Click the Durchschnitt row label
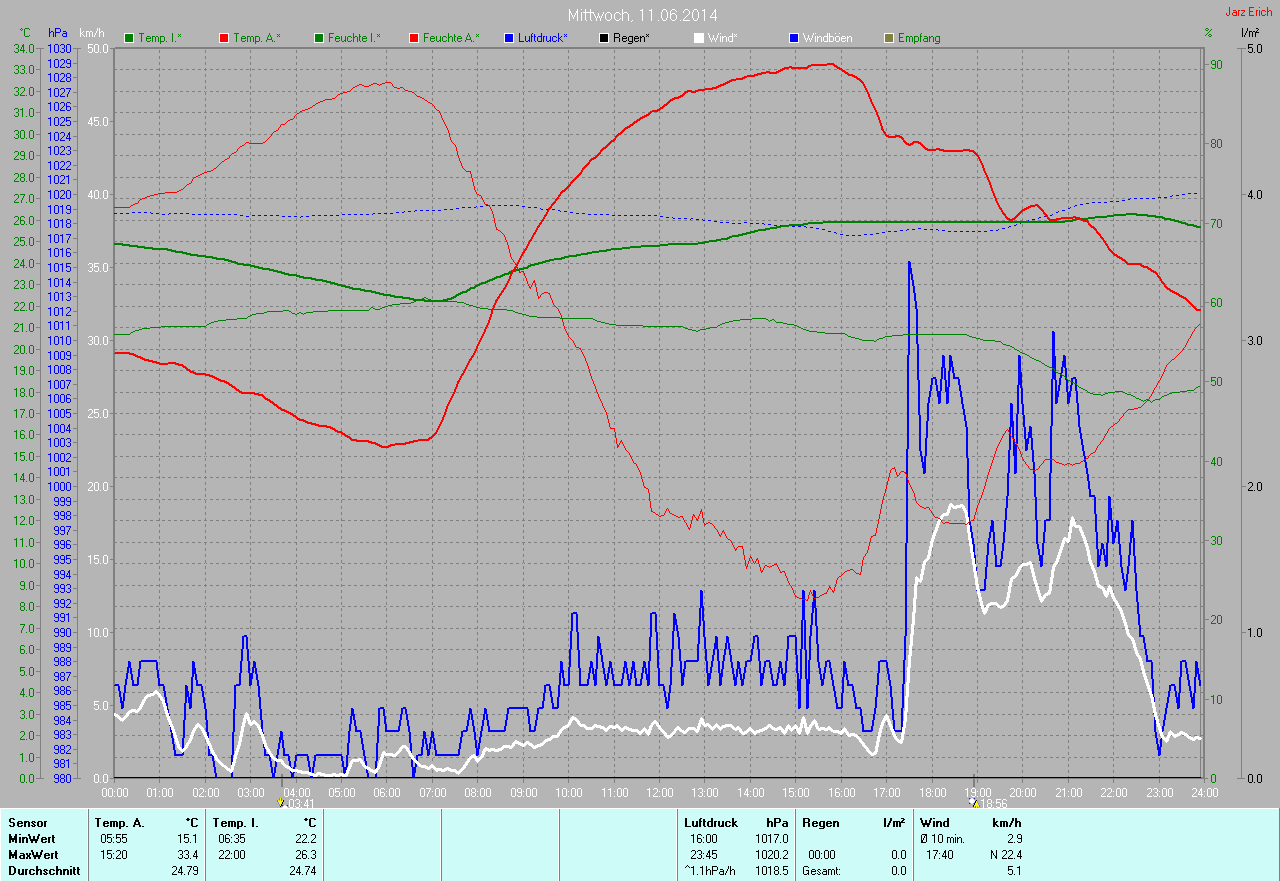This screenshot has width=1280, height=881. (44, 871)
